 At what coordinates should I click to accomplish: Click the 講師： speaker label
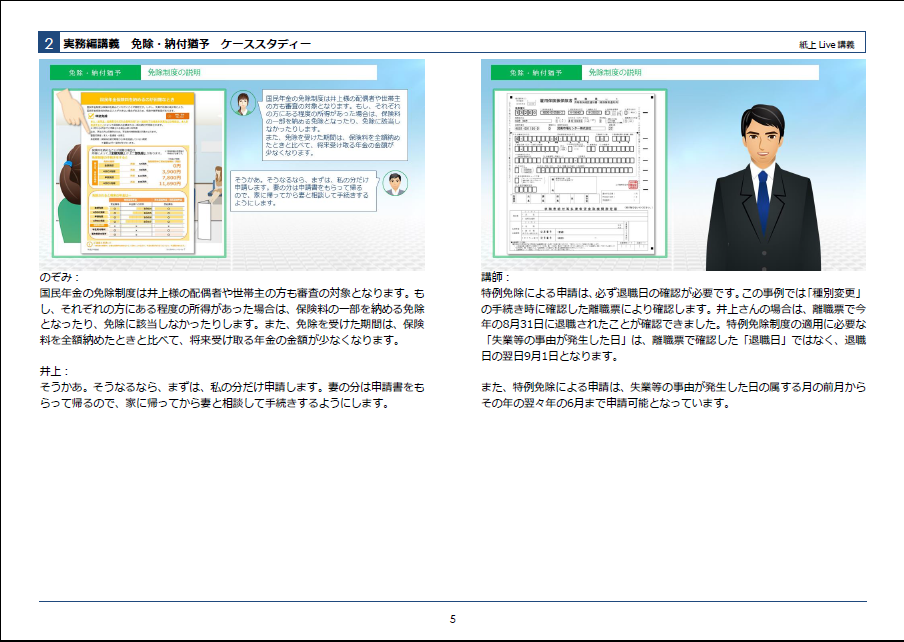point(496,277)
